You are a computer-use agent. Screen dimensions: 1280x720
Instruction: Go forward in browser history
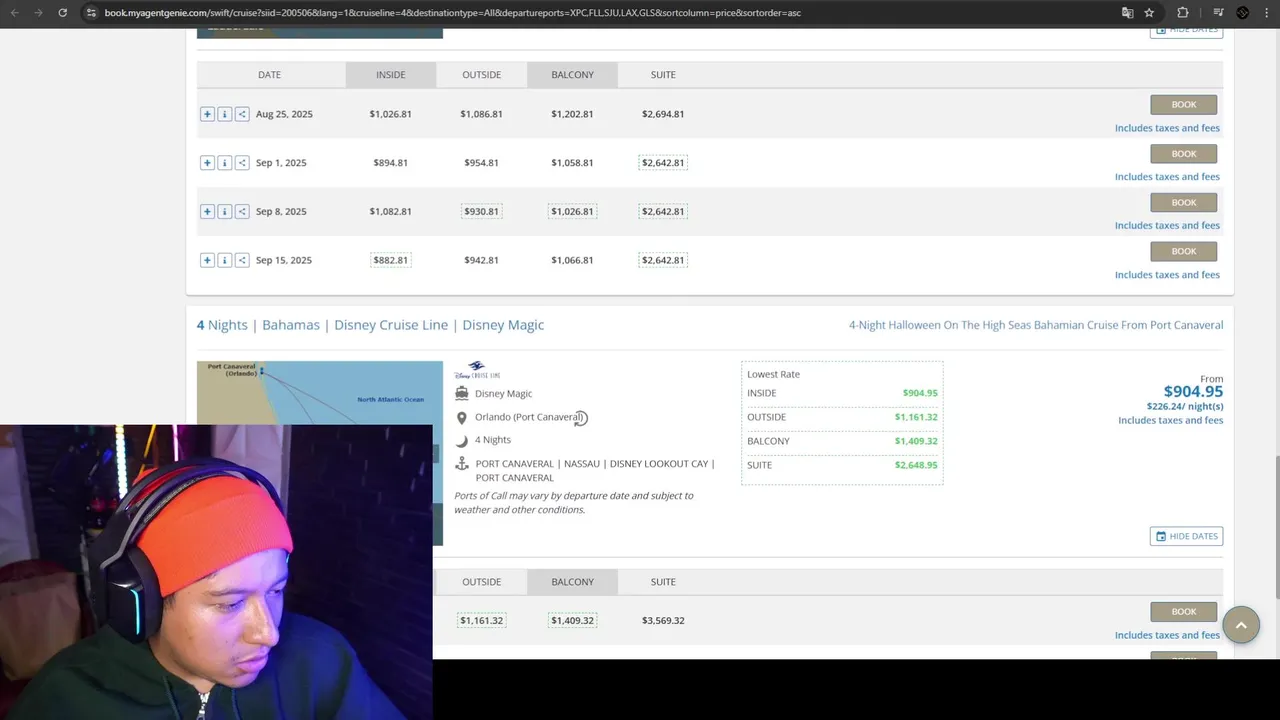tap(38, 13)
